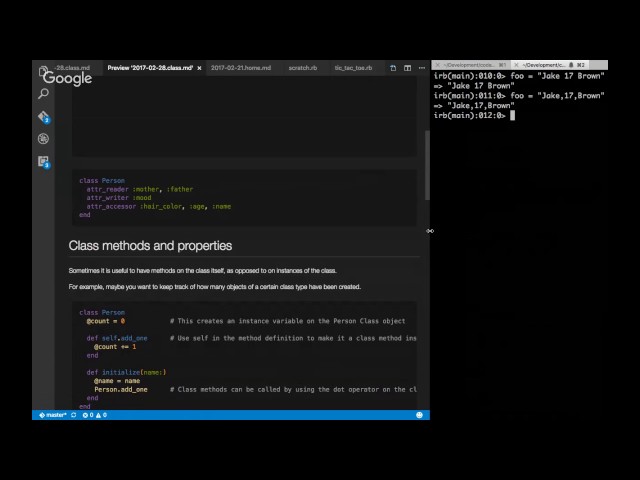Switch to the partially visible -28.class.md tab
This screenshot has height=480, width=640.
[73, 68]
